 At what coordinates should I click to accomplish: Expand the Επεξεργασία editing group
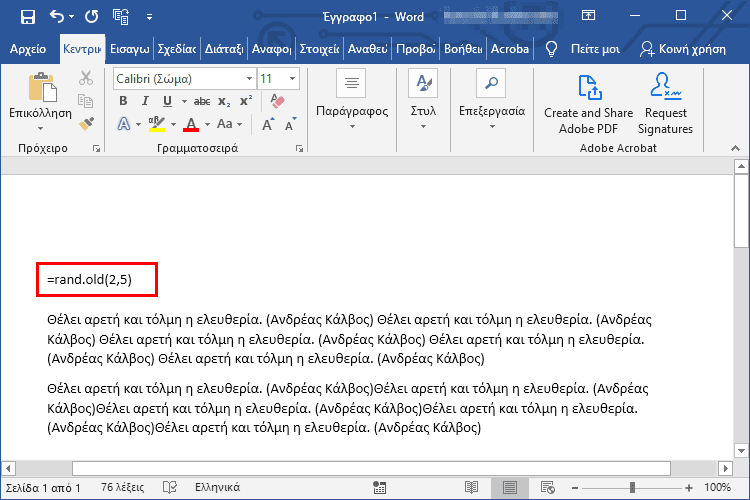(492, 100)
